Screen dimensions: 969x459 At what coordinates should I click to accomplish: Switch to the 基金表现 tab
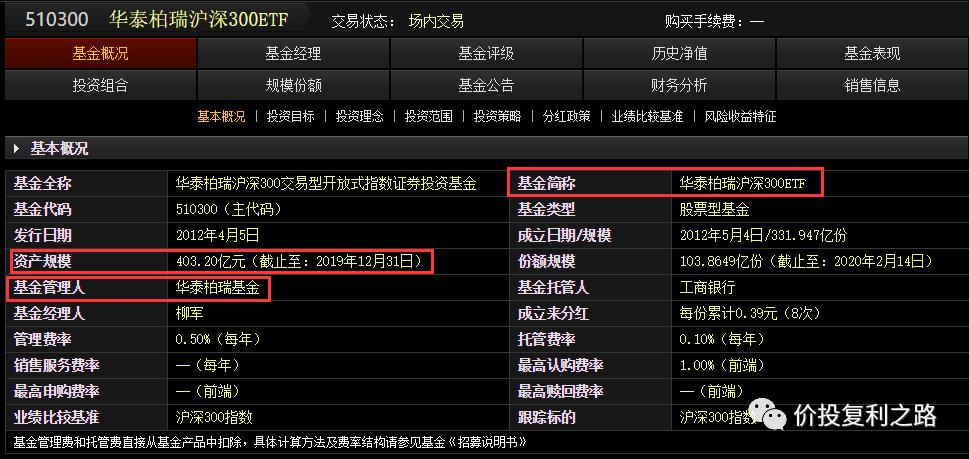coord(872,53)
